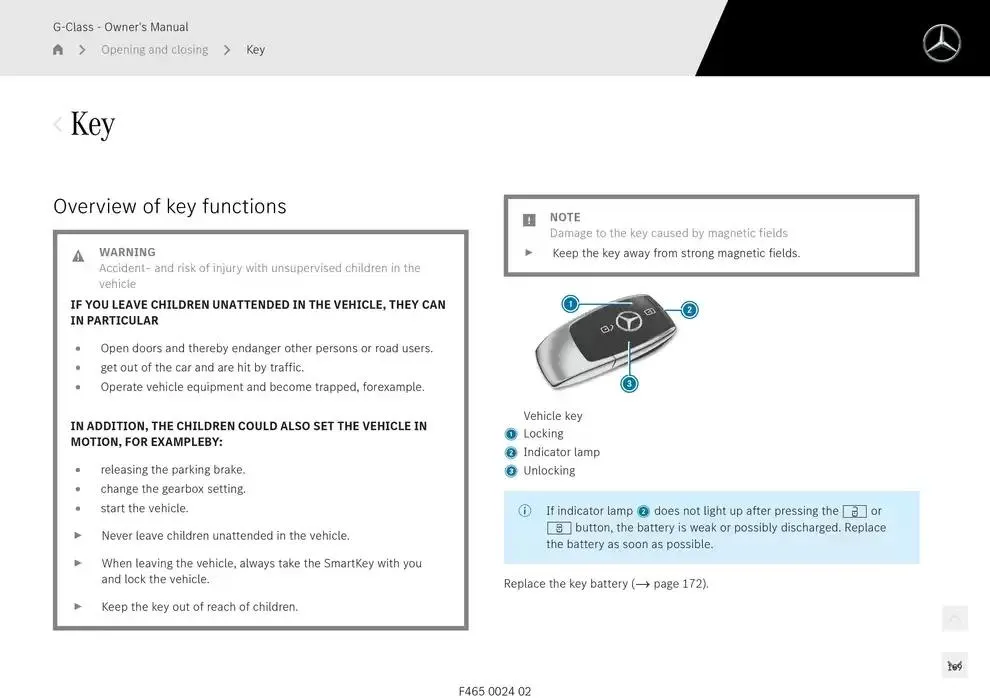Image resolution: width=990 pixels, height=700 pixels.
Task: Click the warning triangle icon
Action: click(78, 256)
